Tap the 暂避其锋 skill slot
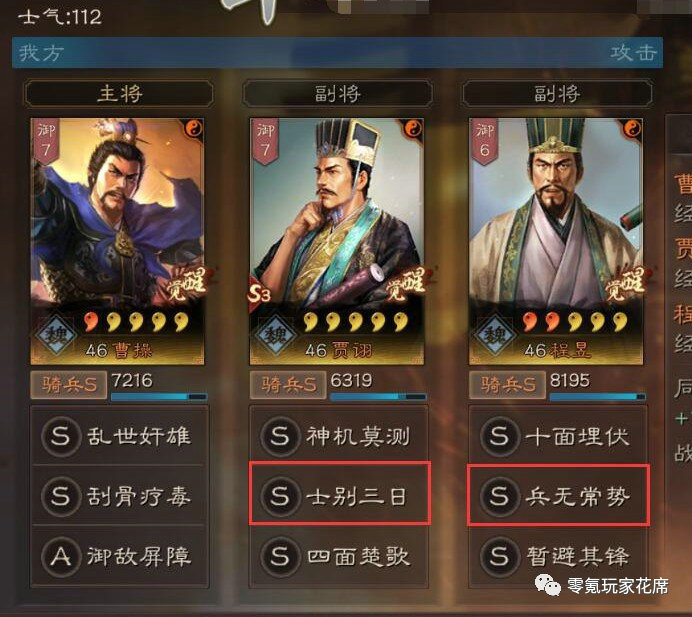 558,556
